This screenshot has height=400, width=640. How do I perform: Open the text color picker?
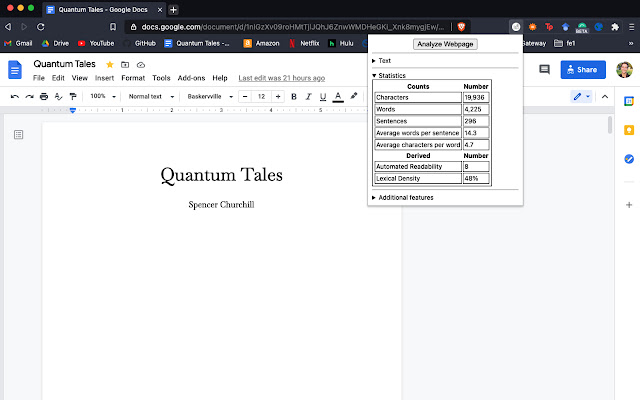pos(338,96)
